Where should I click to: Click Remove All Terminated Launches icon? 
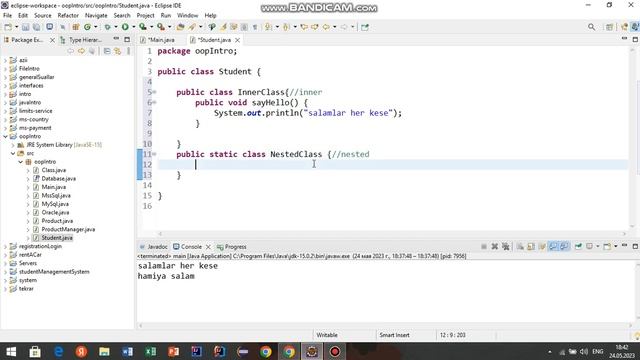(x=506, y=247)
